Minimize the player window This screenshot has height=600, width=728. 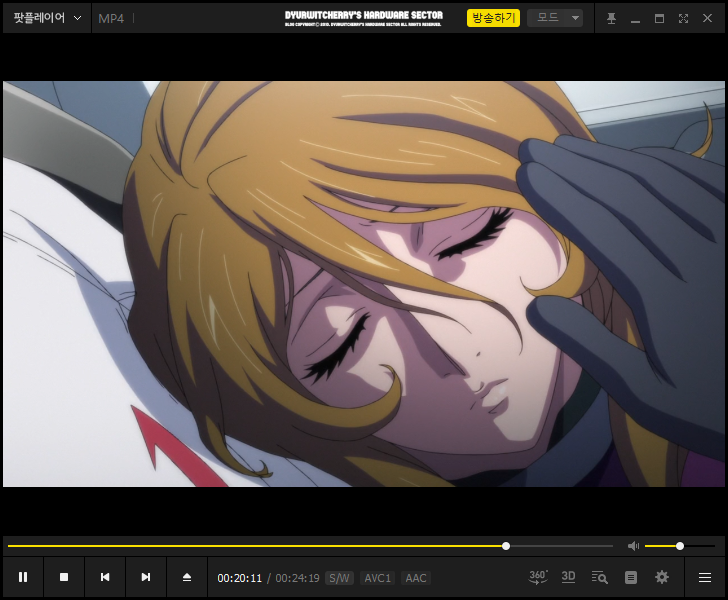pos(635,20)
